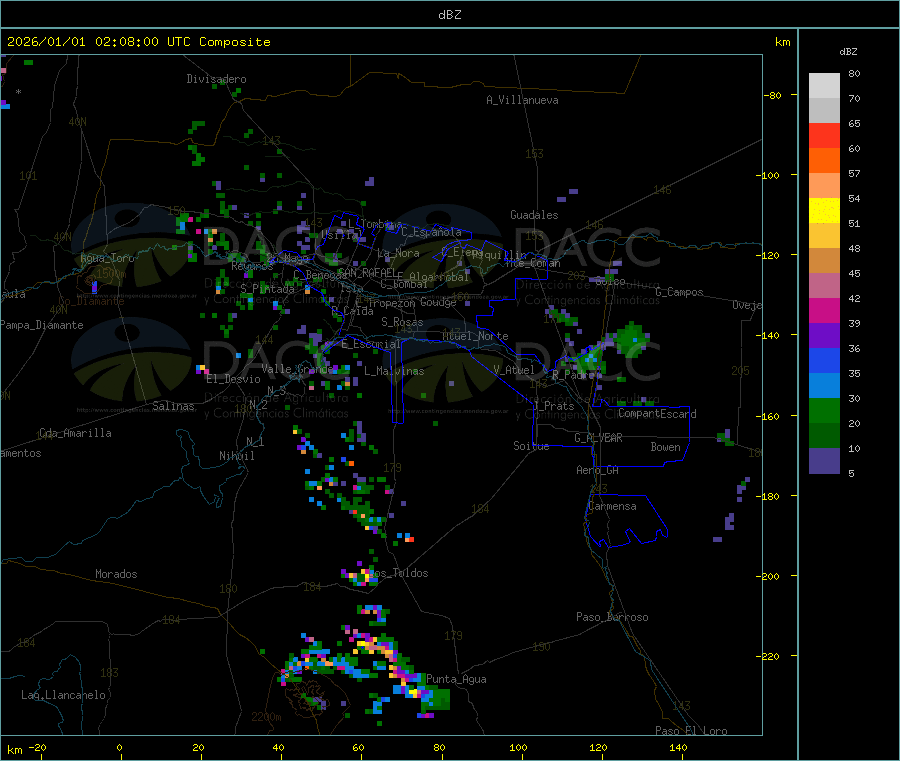Image resolution: width=900 pixels, height=761 pixels.
Task: Select the Paso_El_Loro label
Action: 691,731
